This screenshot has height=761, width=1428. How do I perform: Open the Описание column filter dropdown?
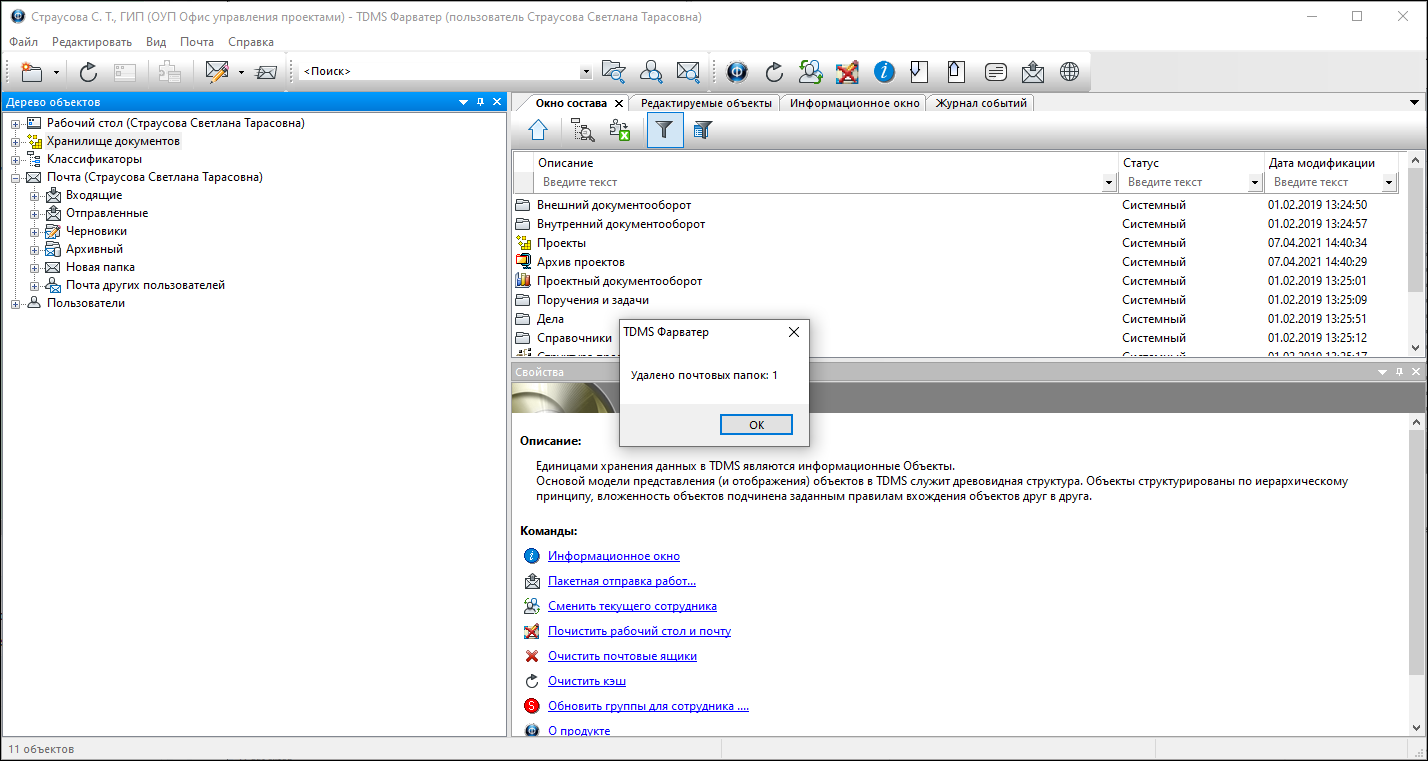point(1109,182)
